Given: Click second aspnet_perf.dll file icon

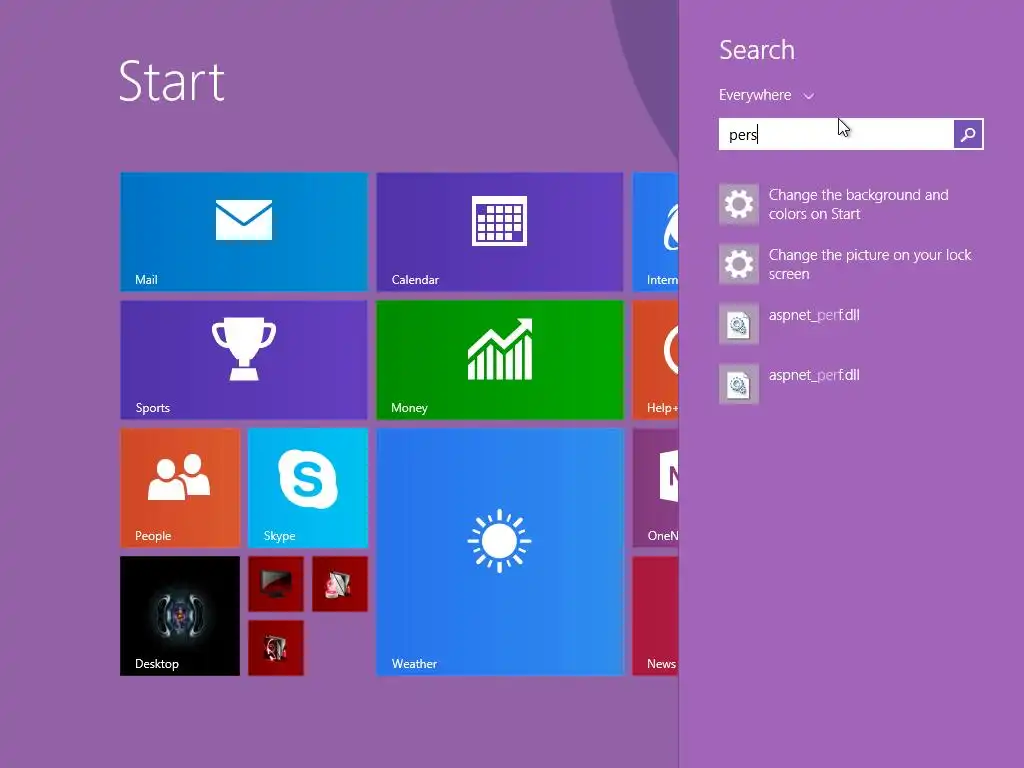Looking at the screenshot, I should (739, 385).
